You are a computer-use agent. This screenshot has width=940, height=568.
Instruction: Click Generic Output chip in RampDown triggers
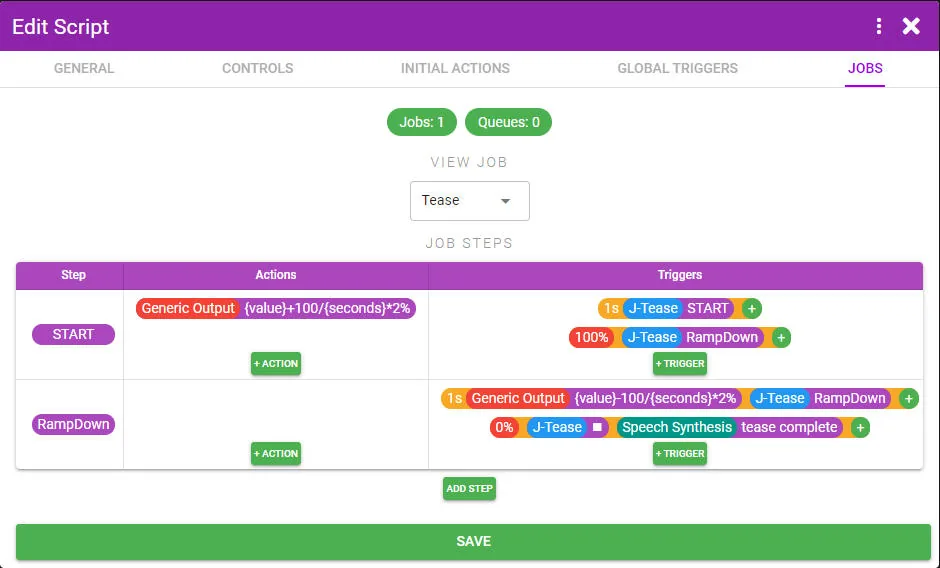click(518, 398)
